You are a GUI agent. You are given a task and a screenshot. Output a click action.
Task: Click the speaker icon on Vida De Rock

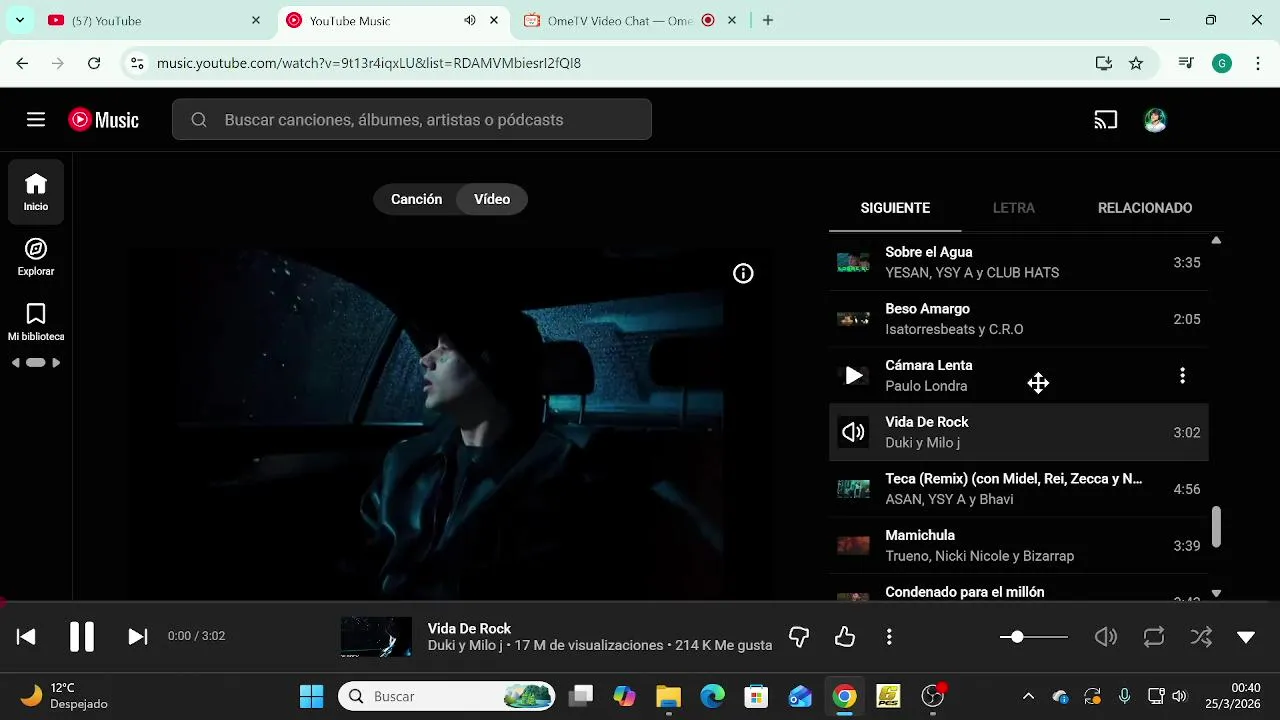(x=853, y=432)
